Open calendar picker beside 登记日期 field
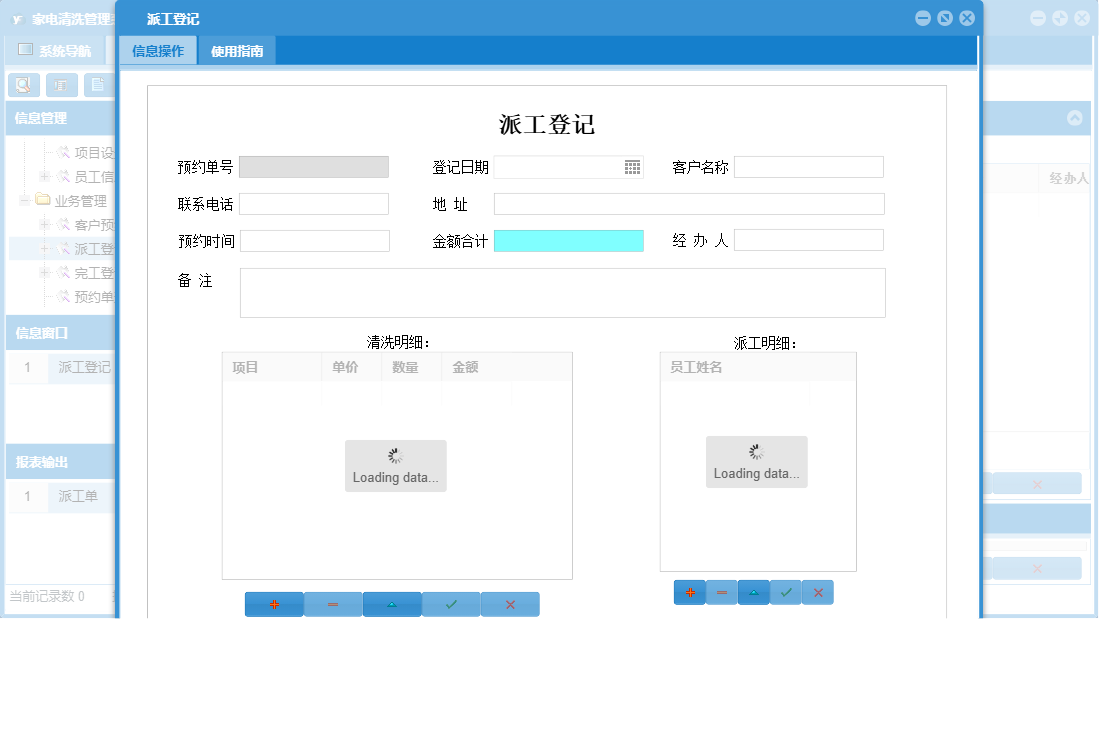The width and height of the screenshot is (1099, 735). [x=632, y=167]
